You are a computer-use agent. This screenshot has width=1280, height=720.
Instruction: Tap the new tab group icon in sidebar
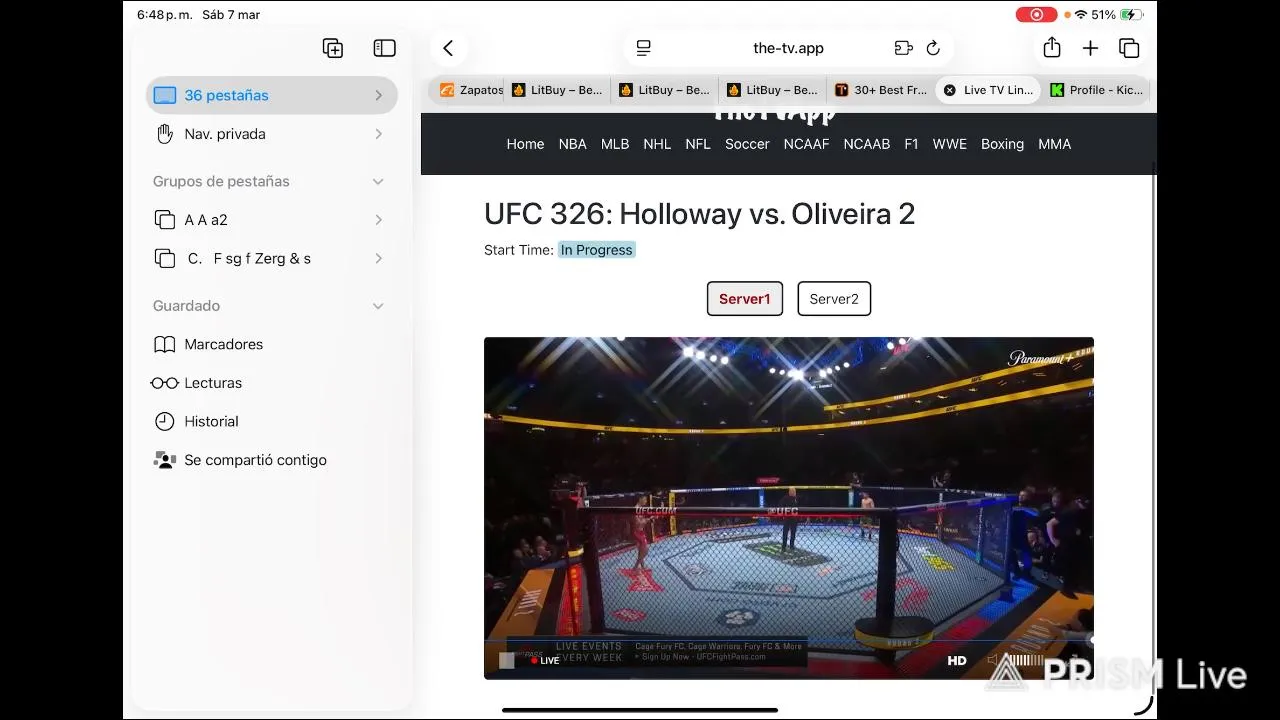333,48
